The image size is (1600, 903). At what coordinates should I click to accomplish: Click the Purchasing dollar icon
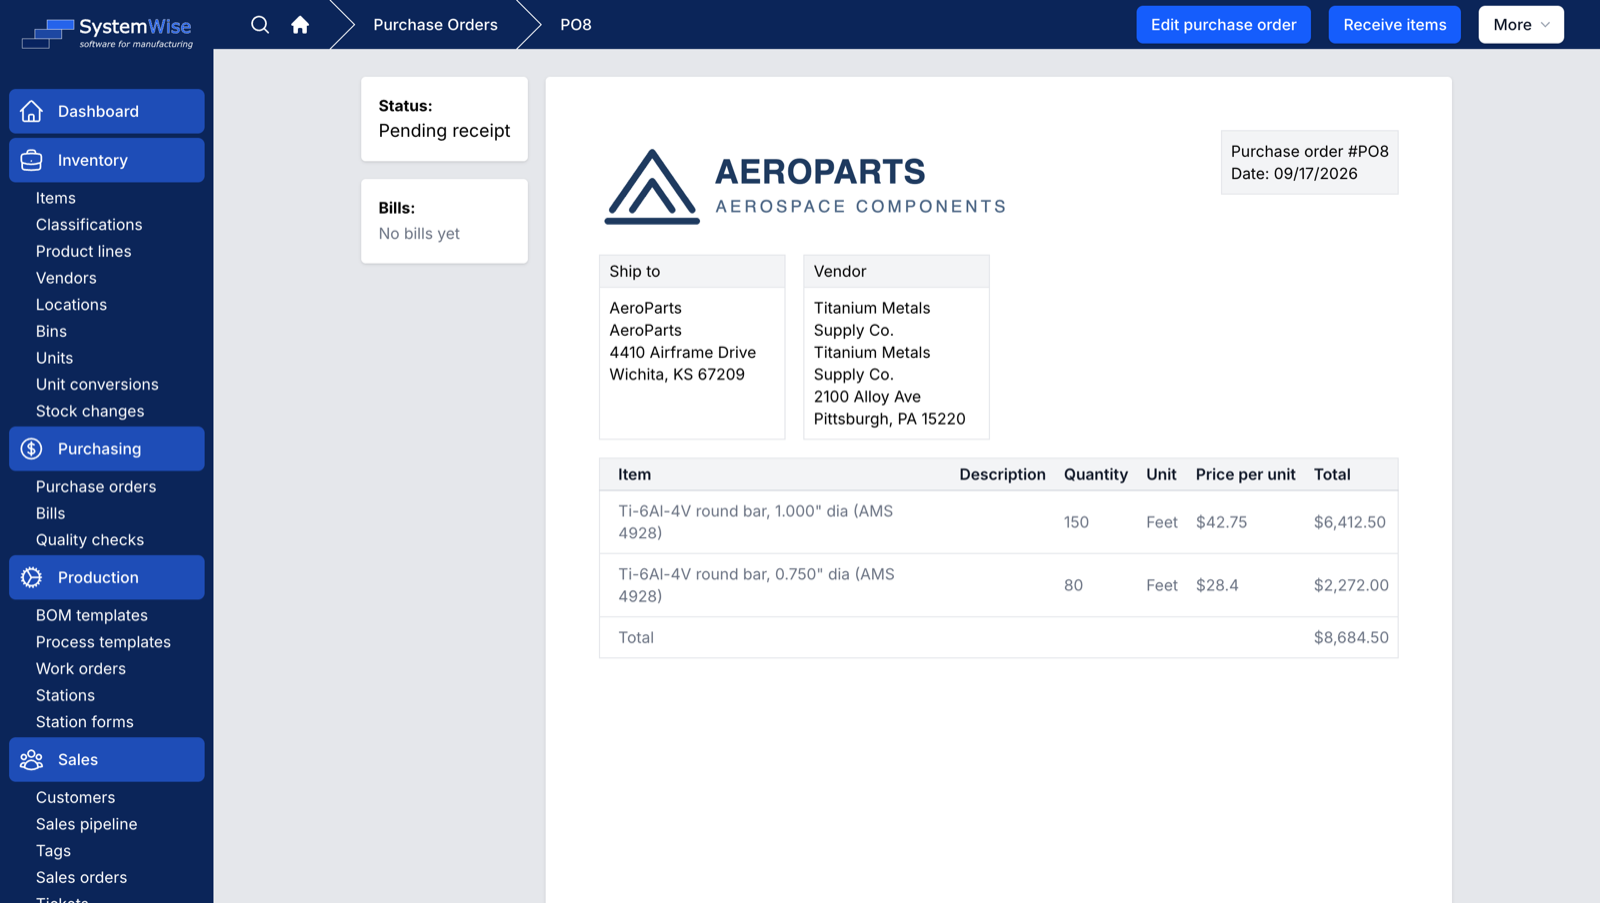pyautogui.click(x=32, y=449)
